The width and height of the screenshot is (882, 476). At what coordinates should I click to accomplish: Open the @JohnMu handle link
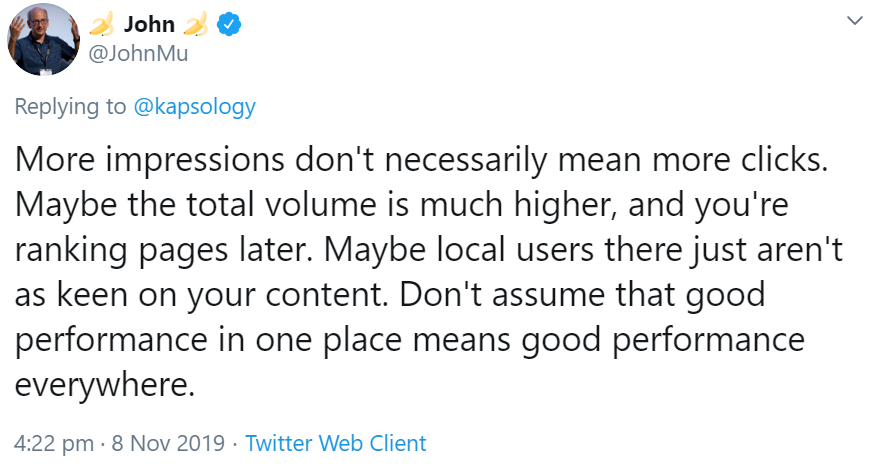coord(138,53)
